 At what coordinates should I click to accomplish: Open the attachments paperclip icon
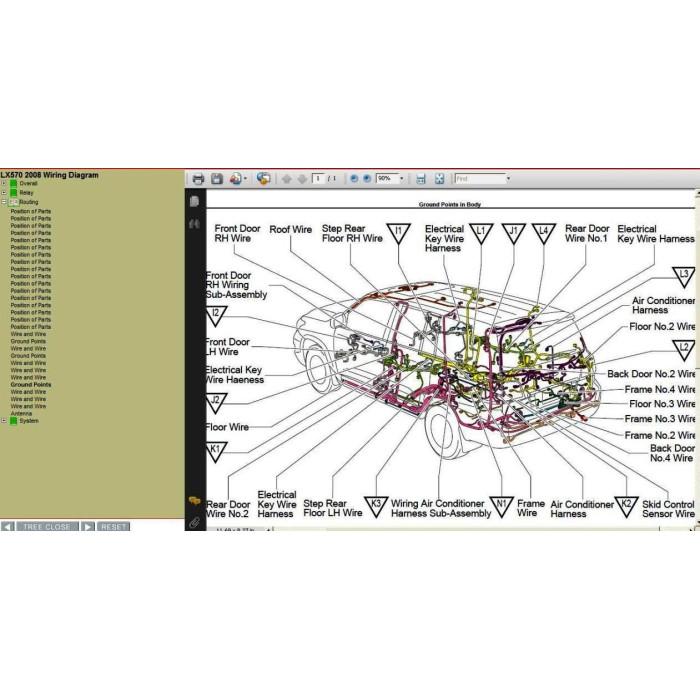coord(194,522)
